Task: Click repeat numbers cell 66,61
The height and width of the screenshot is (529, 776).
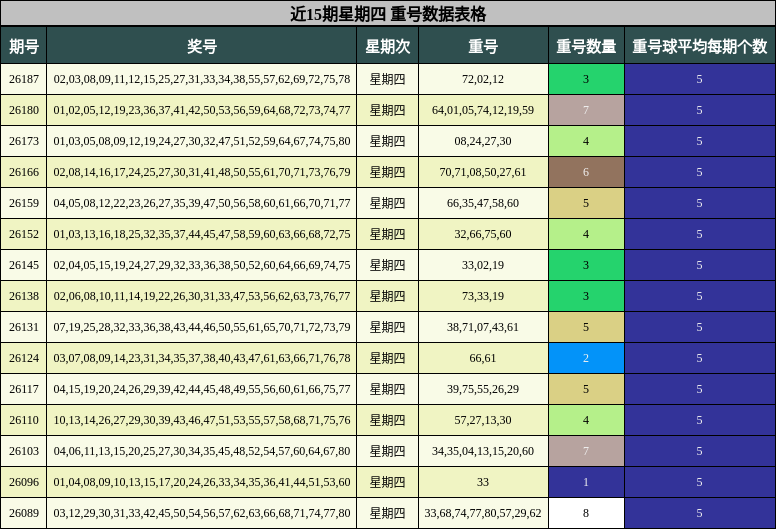Action: (483, 358)
